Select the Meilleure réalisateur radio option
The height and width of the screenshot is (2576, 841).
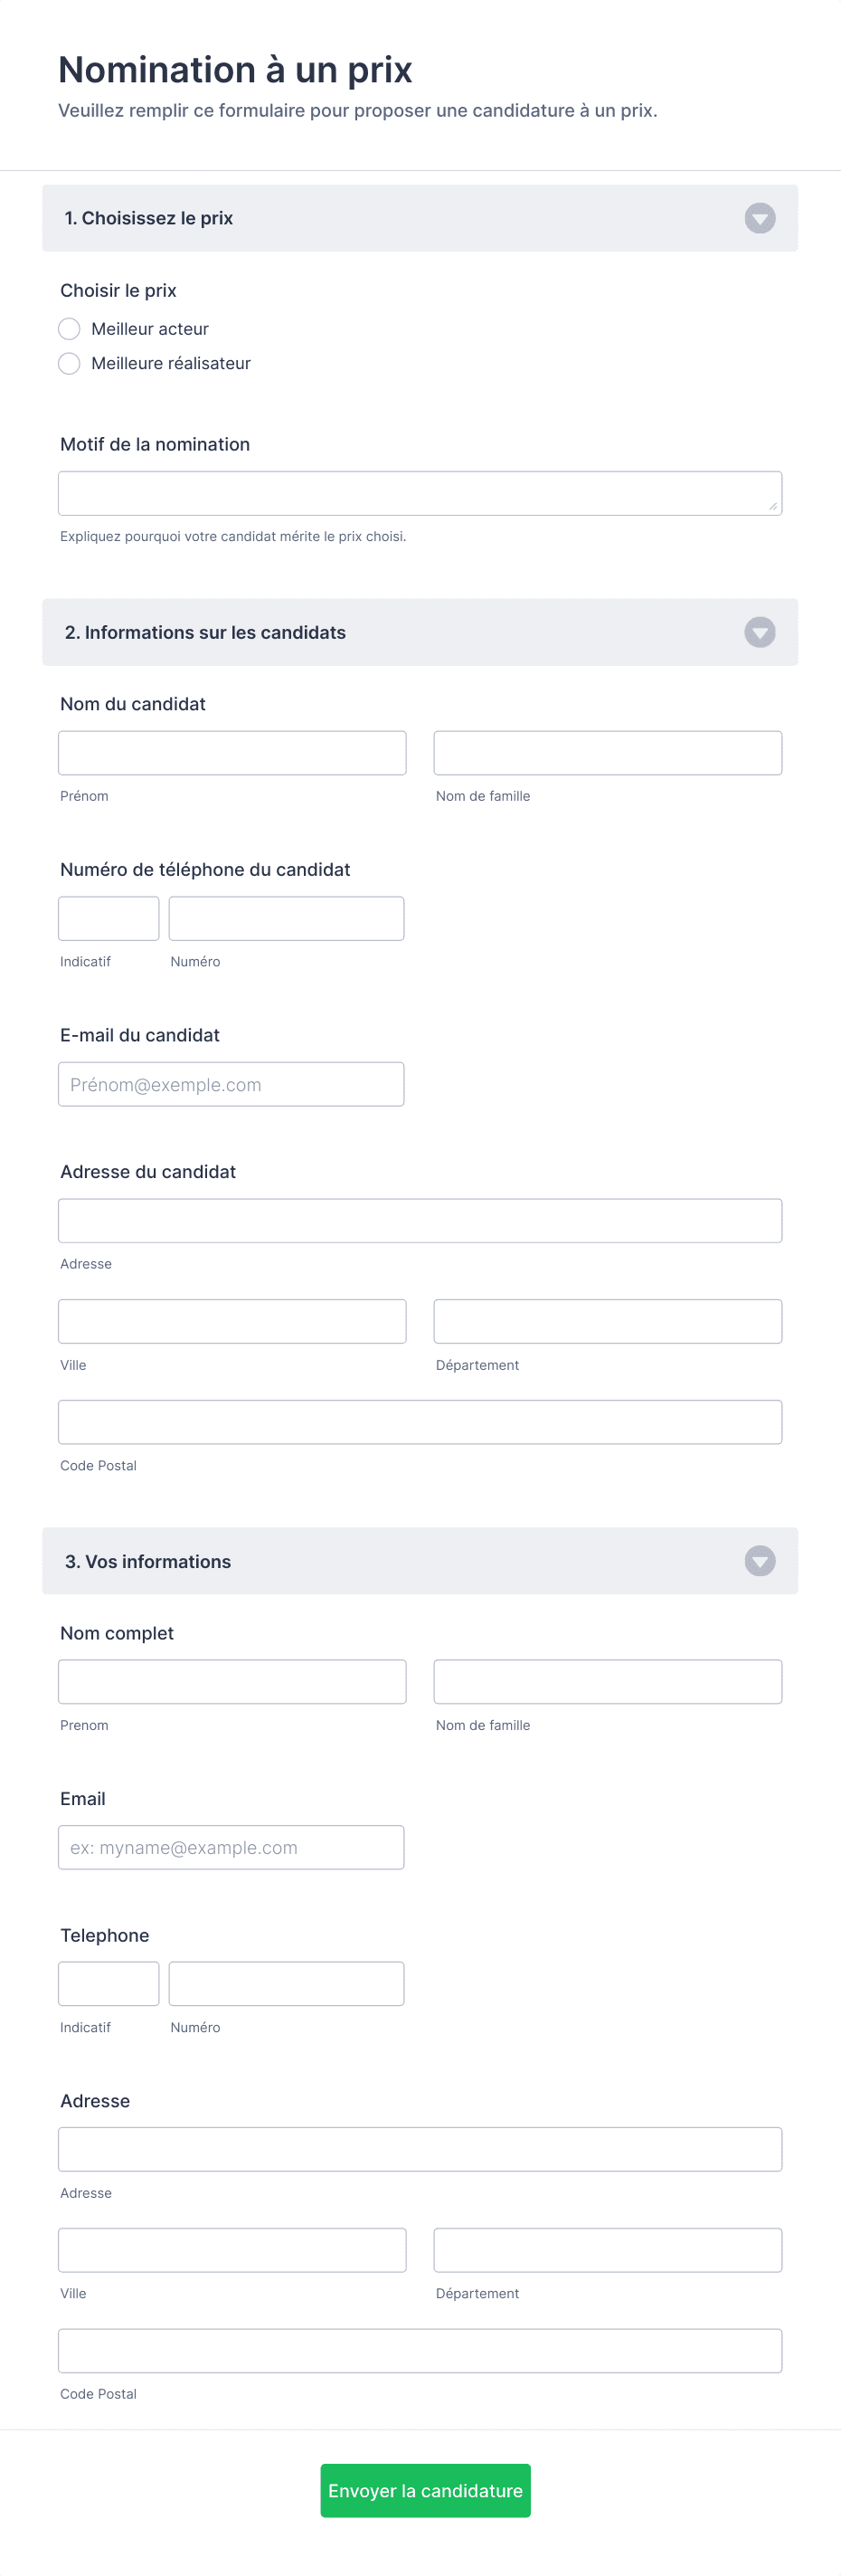pyautogui.click(x=69, y=363)
